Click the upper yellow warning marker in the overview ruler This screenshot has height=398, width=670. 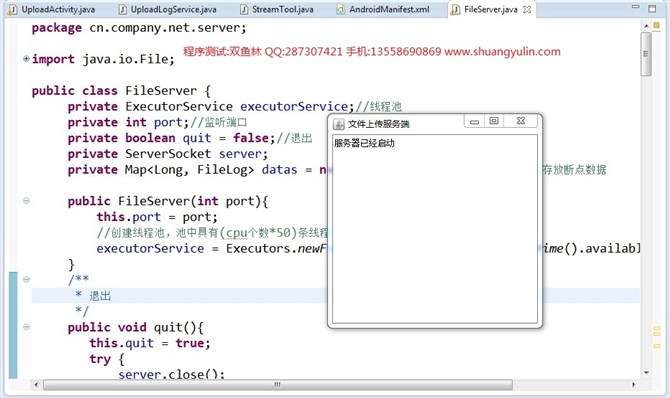click(x=657, y=328)
